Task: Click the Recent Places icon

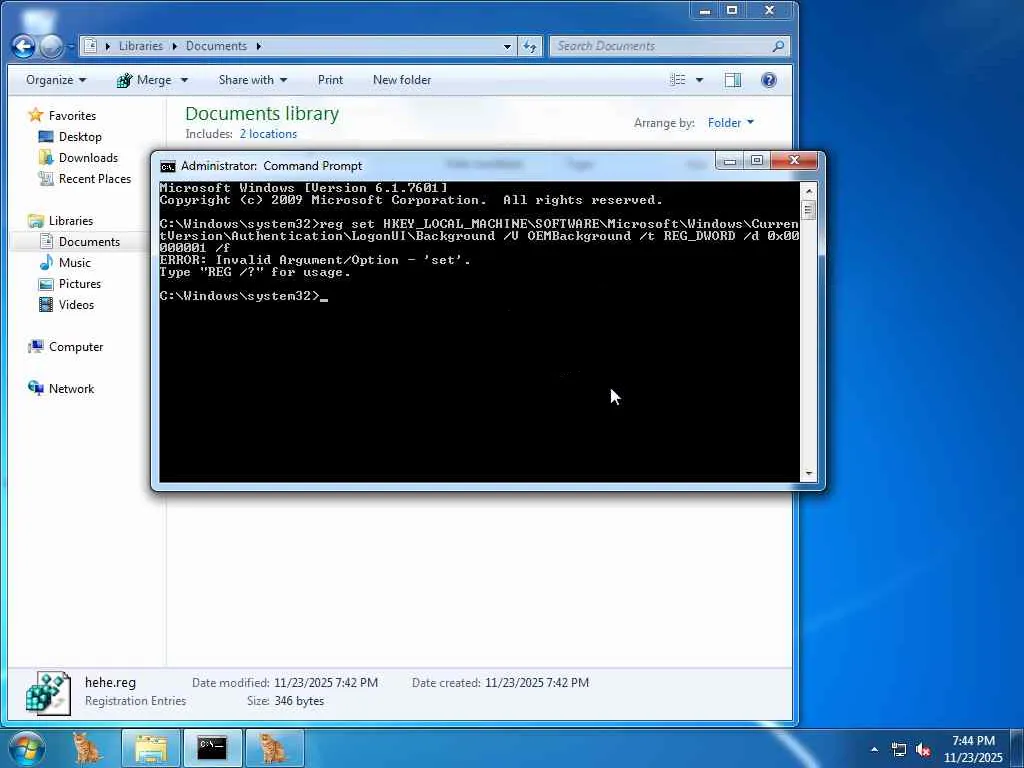Action: click(x=46, y=178)
